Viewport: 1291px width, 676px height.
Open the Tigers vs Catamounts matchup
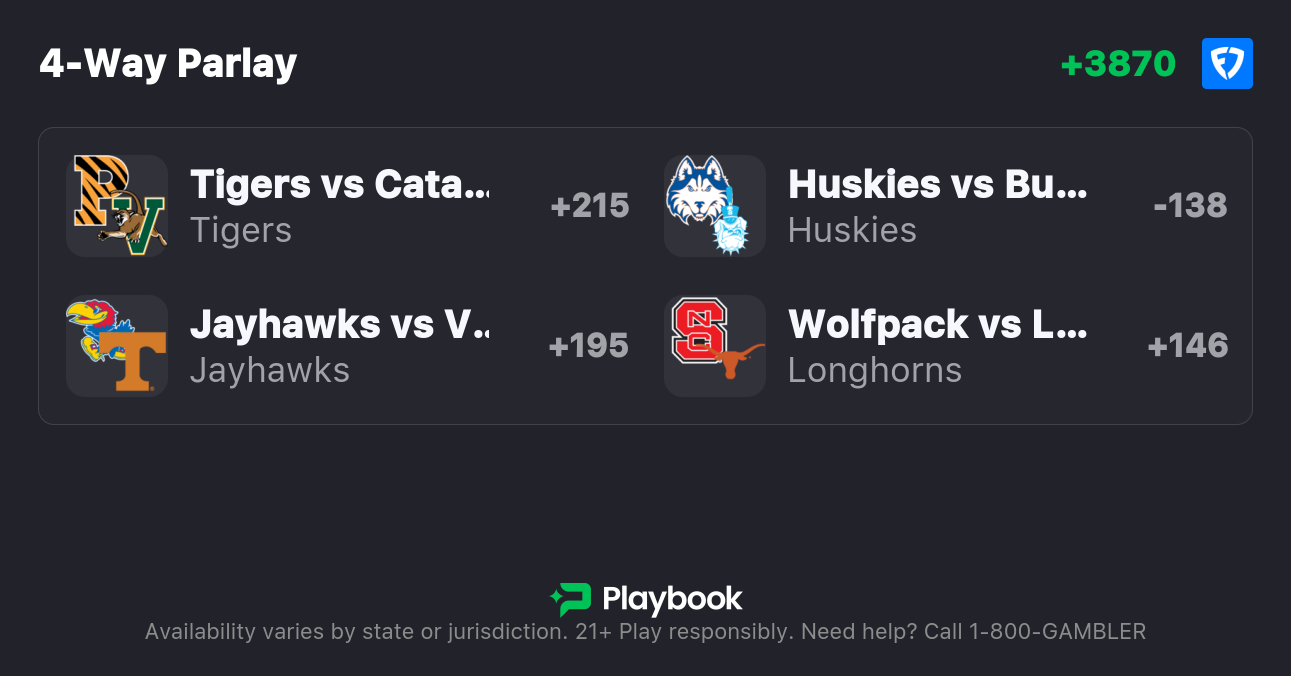point(340,184)
